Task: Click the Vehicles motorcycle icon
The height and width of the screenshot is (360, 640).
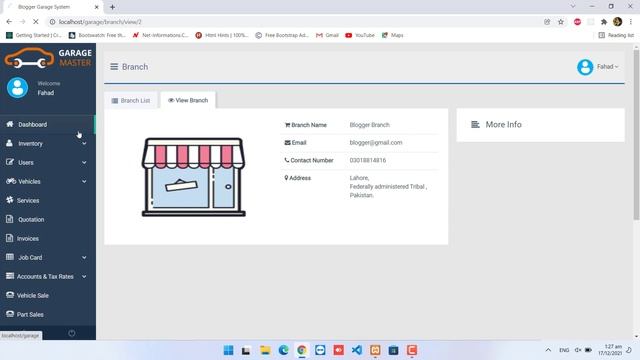Action: pos(11,181)
